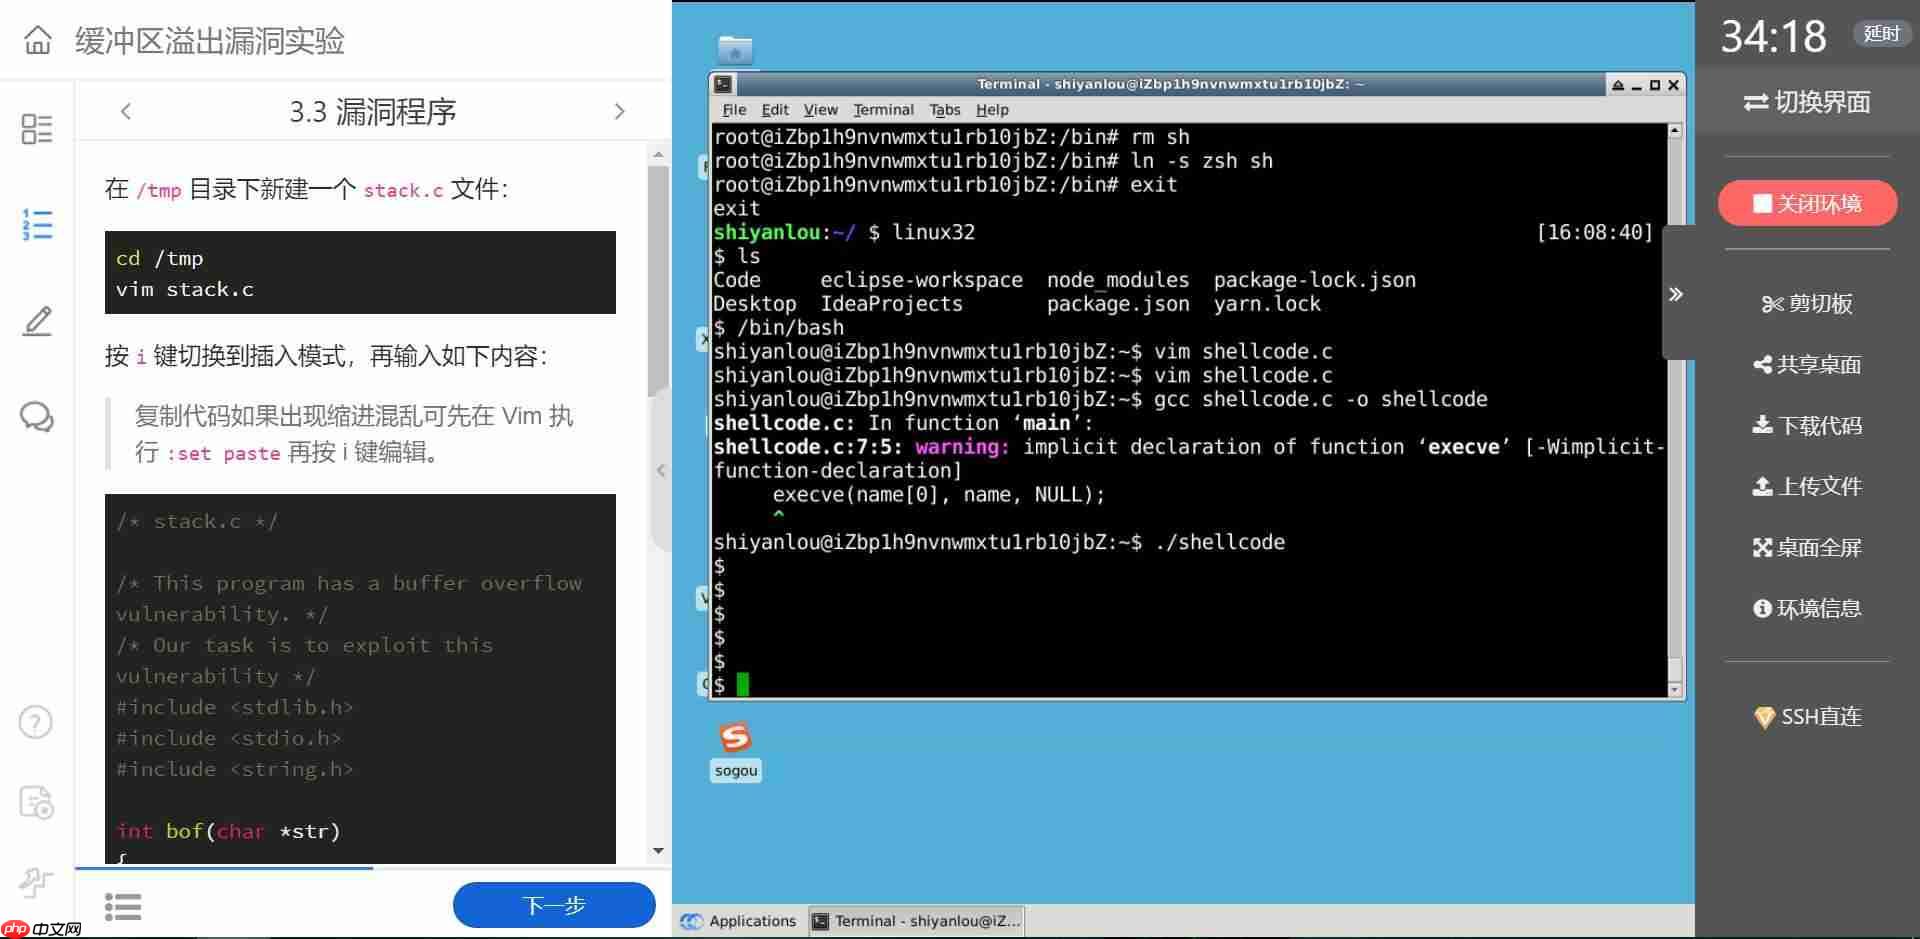Open the Edit menu in Terminal
This screenshot has width=1920, height=939.
coord(775,110)
